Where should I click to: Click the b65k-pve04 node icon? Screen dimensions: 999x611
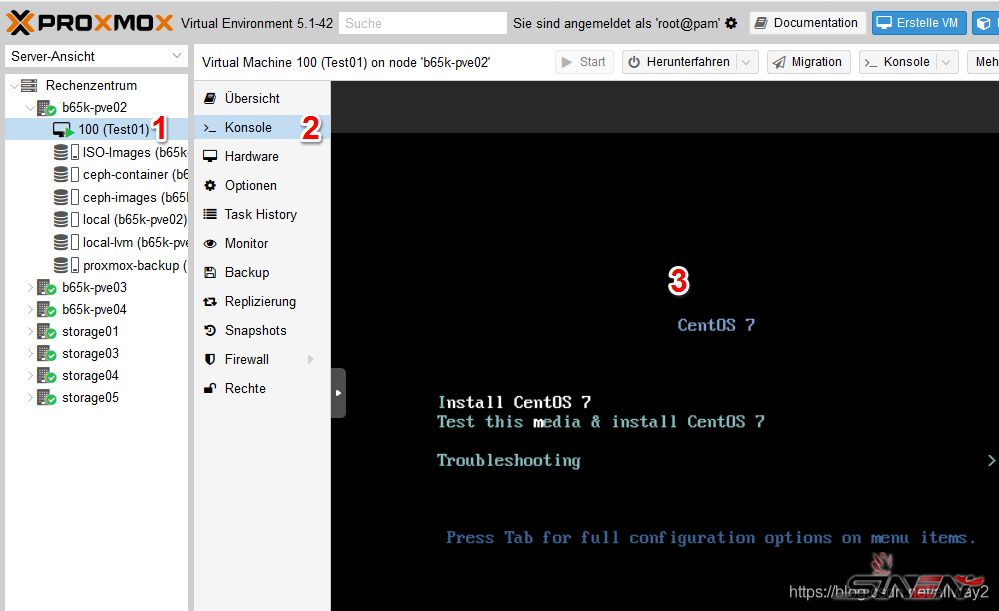click(47, 310)
